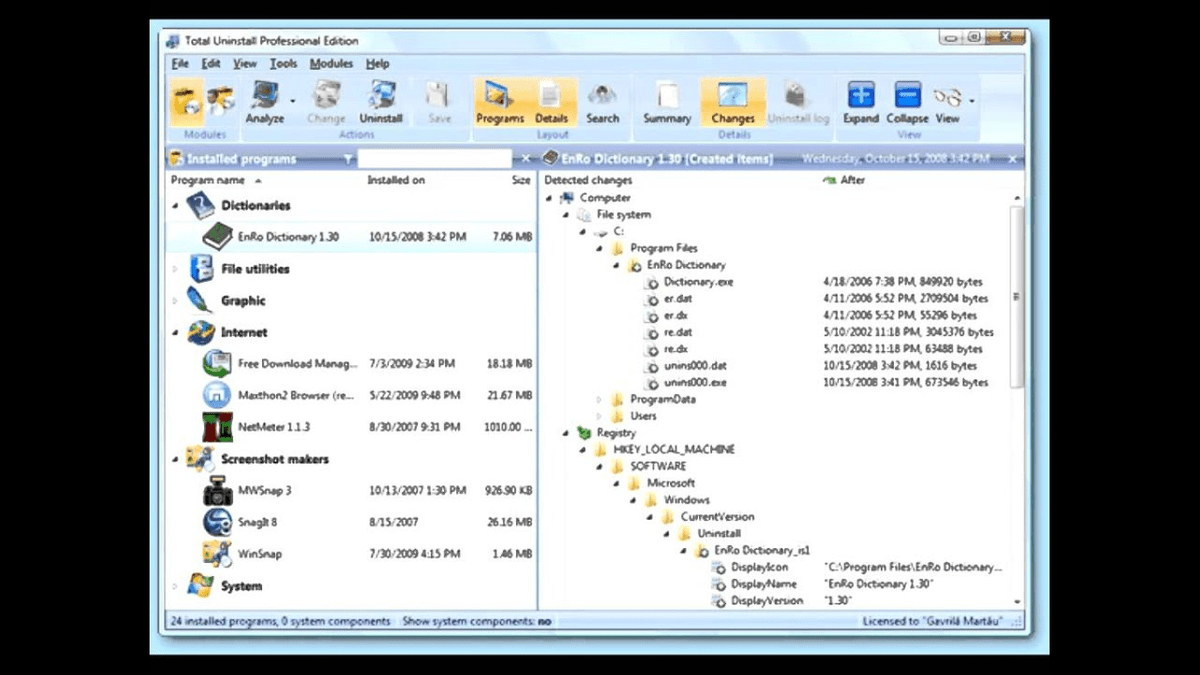Click the Graphic feather group icon
1200x675 pixels.
201,300
